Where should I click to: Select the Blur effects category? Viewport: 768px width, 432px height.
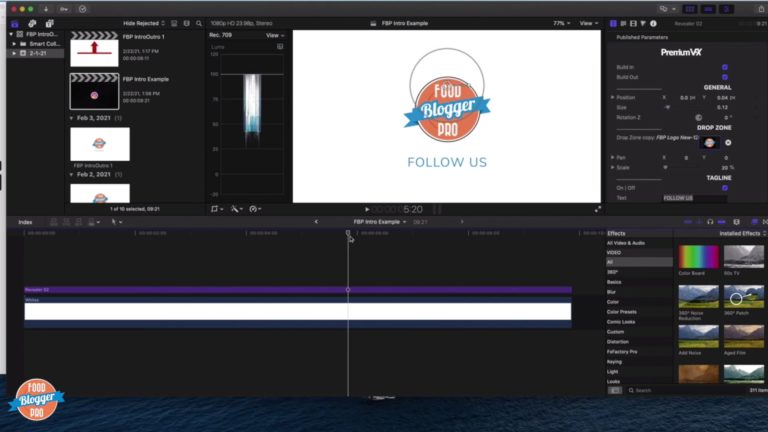(x=612, y=292)
